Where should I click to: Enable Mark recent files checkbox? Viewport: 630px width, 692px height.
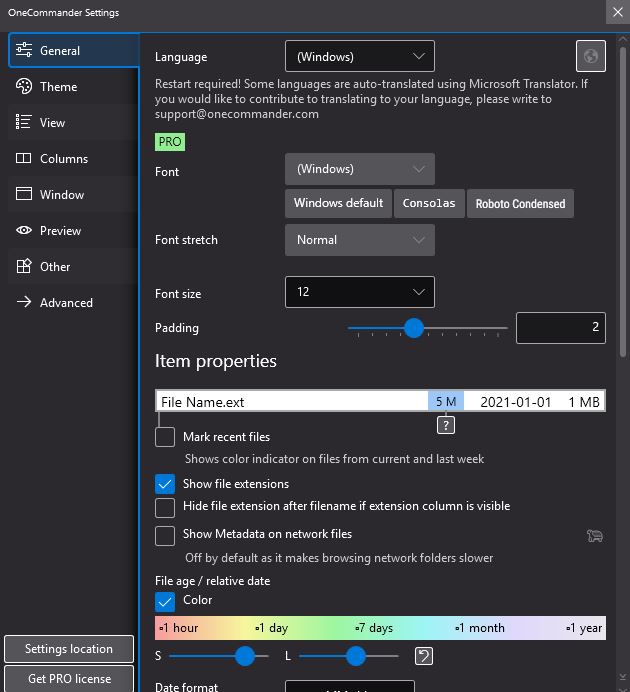pyautogui.click(x=165, y=437)
